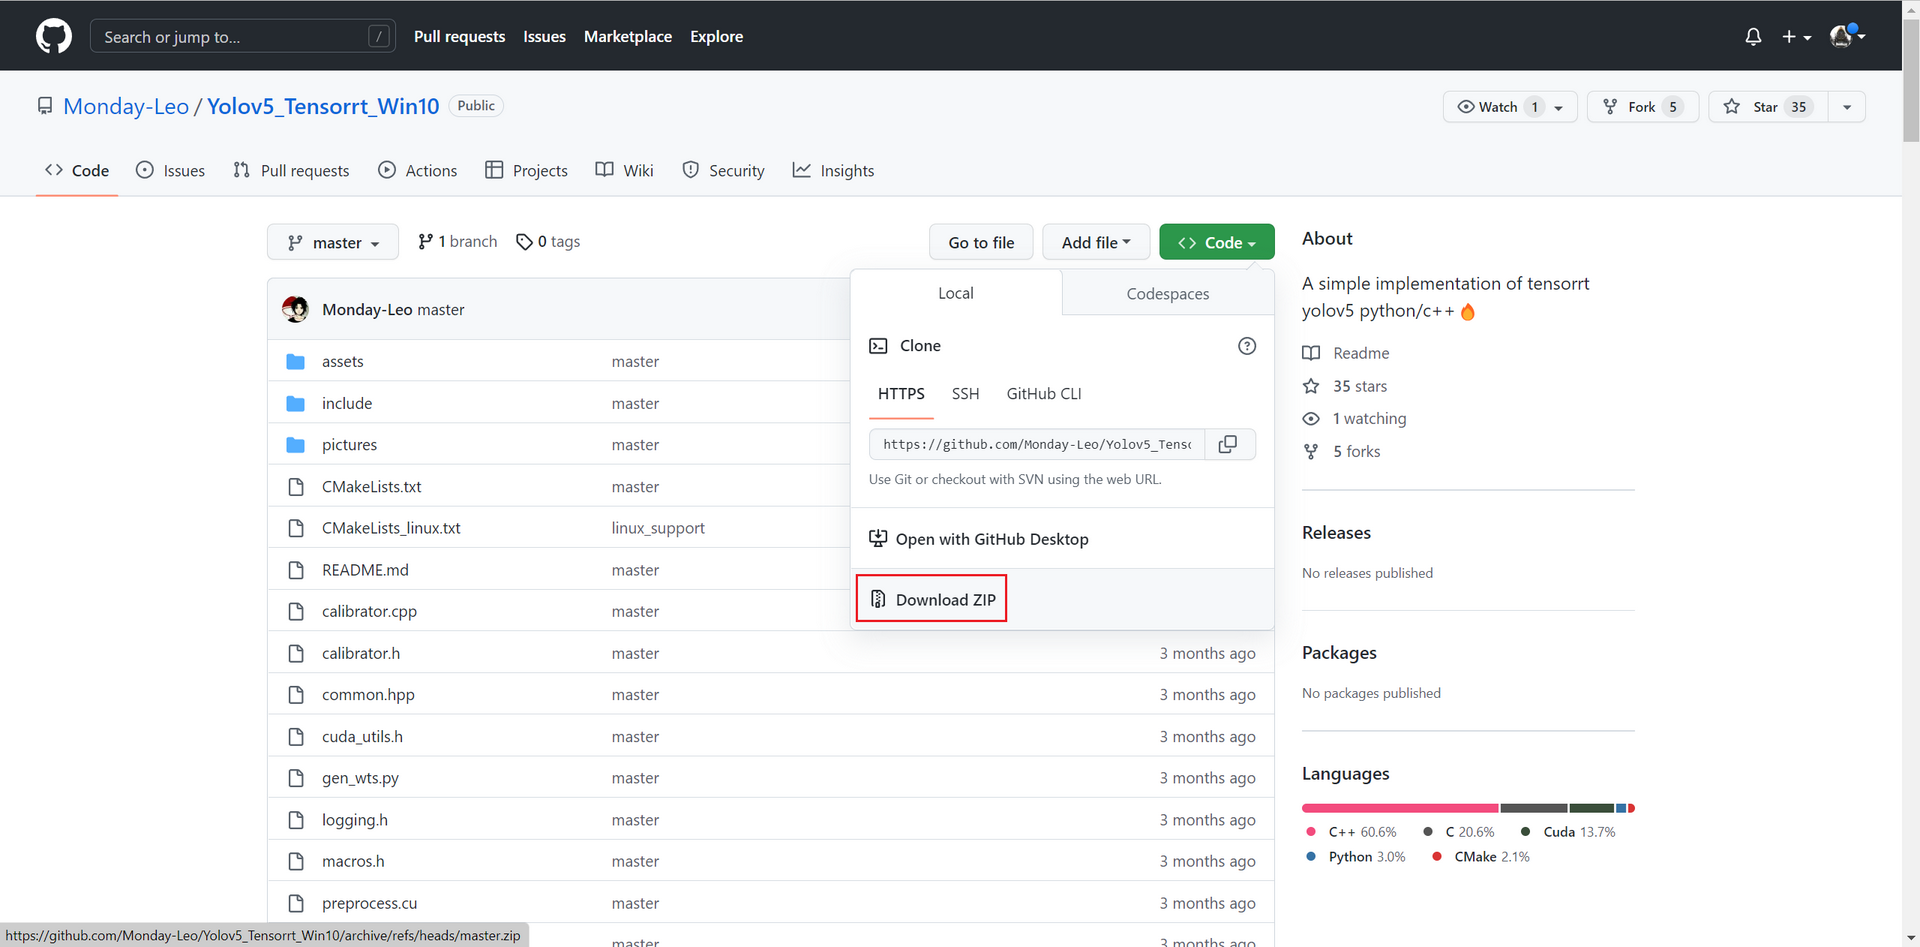
Task: Click Go to file button
Action: [x=981, y=242]
